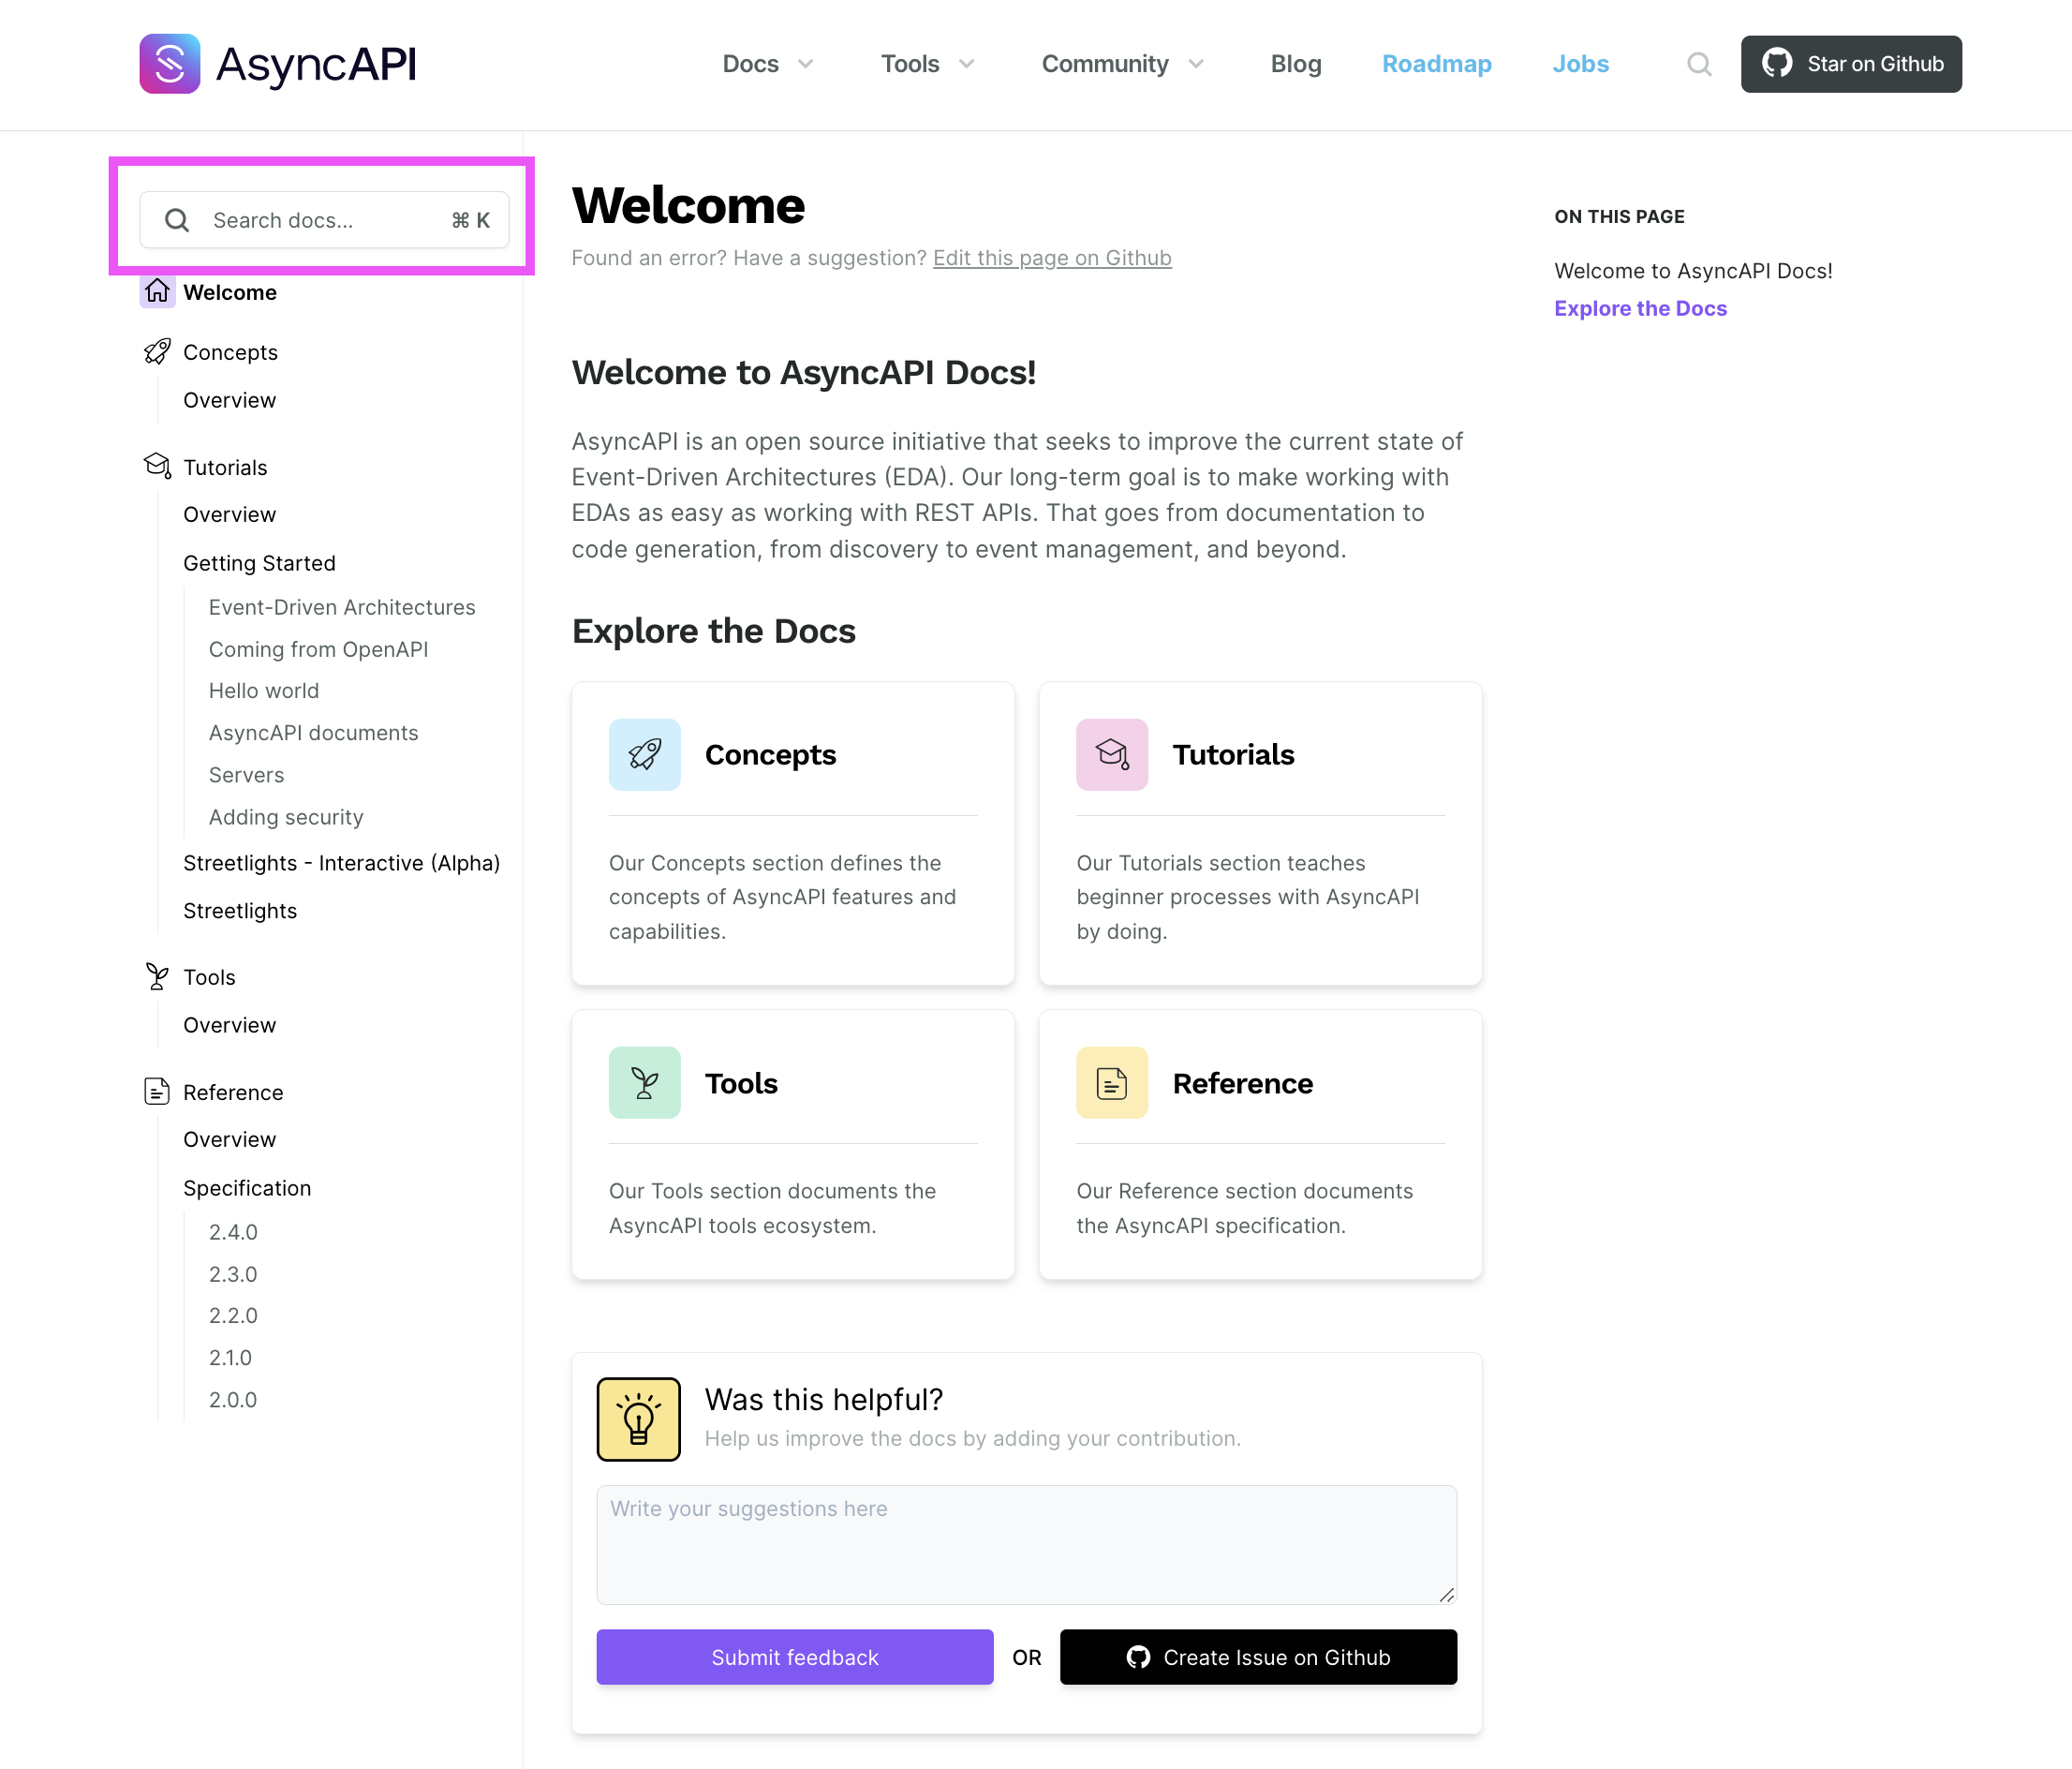This screenshot has width=2072, height=1769.
Task: Open search with the magnifier icon in navbar
Action: [1698, 63]
